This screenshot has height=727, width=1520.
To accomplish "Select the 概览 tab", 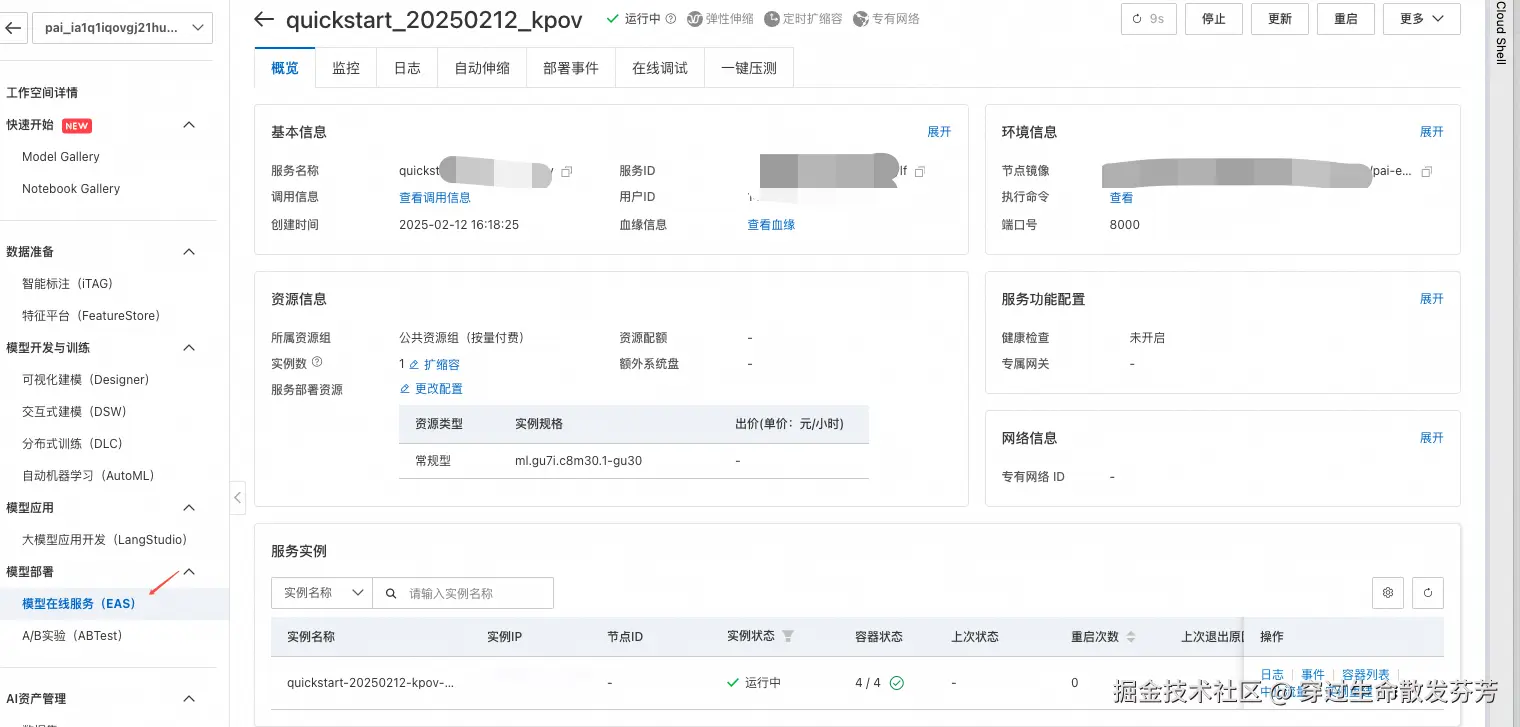I will click(285, 68).
